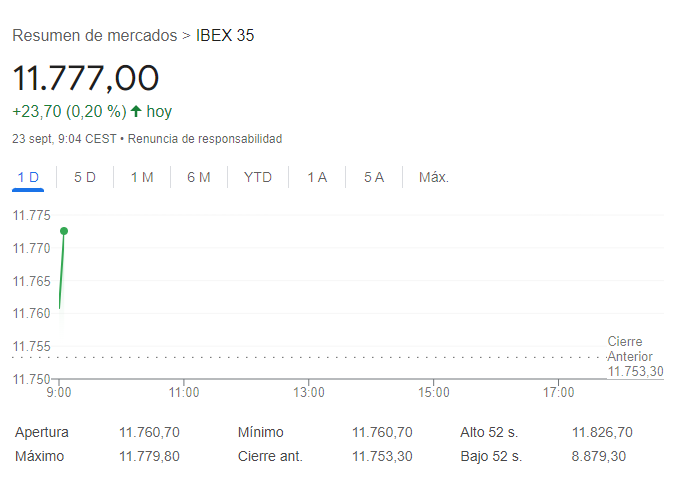Click the IBEX 35 breadcrumb title
This screenshot has height=477, width=681.
click(x=225, y=36)
